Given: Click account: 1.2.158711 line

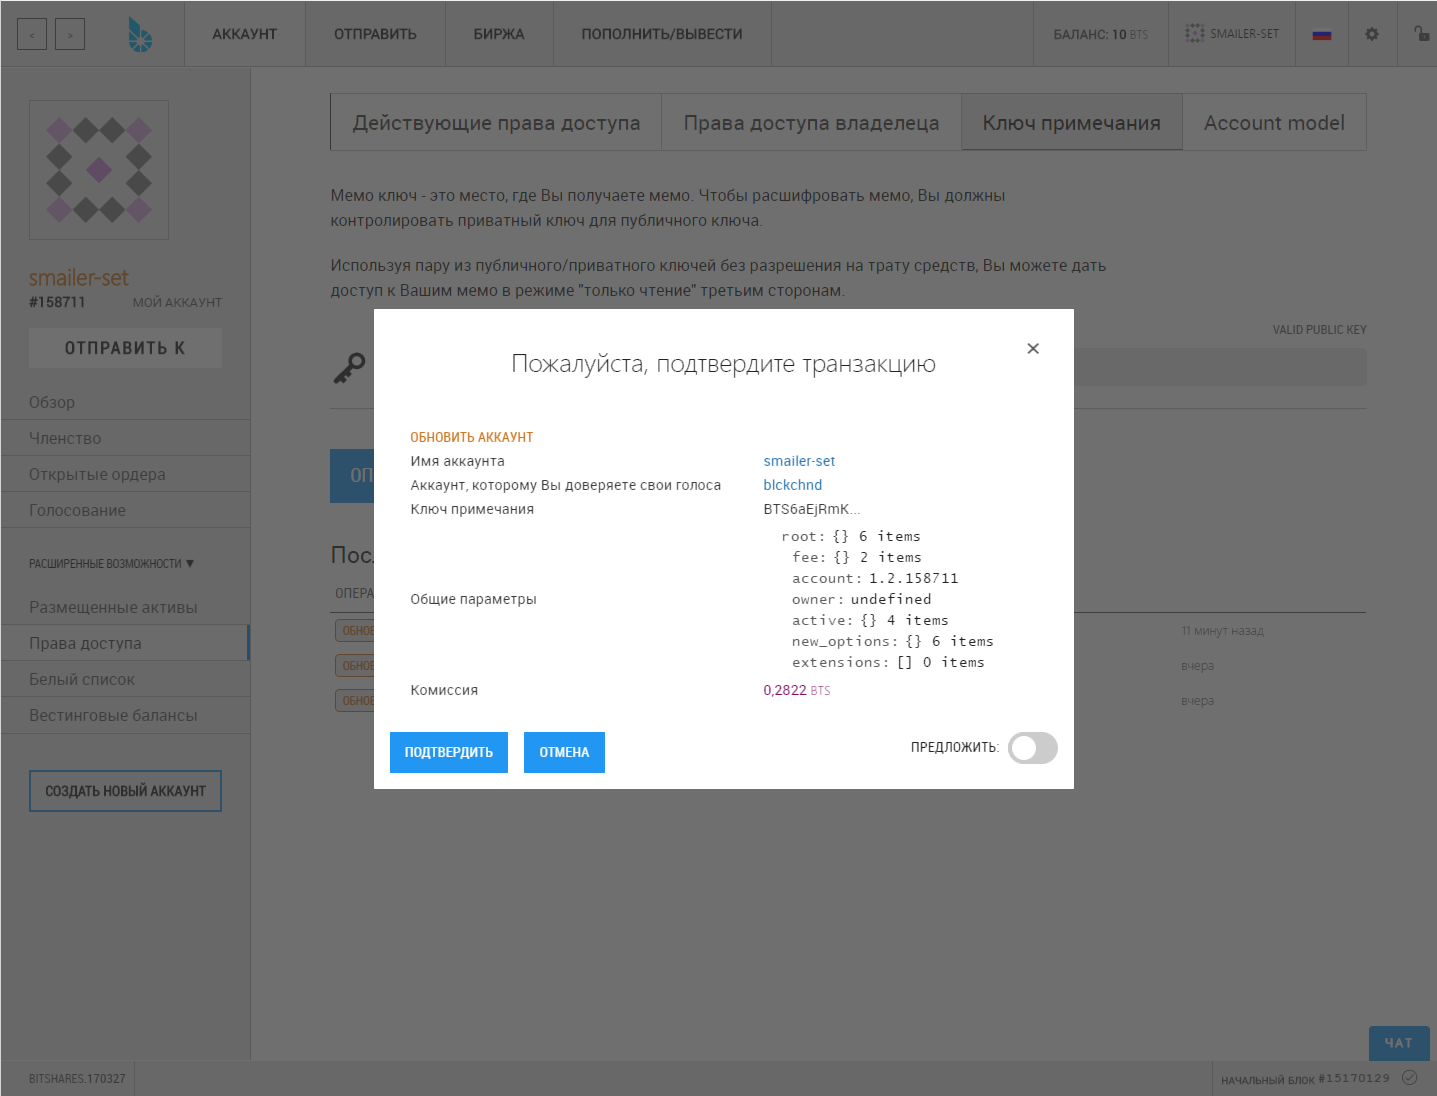Looking at the screenshot, I should pyautogui.click(x=875, y=578).
